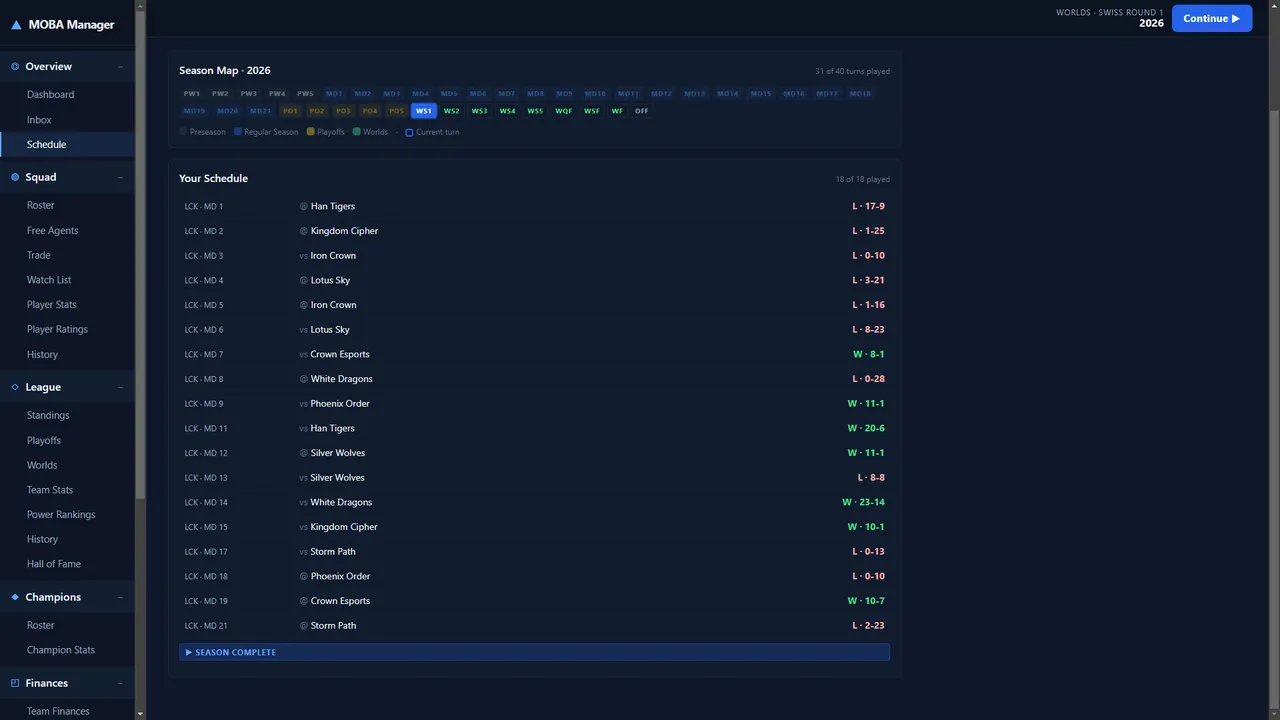Click Phoenix Order in MD 9 row
This screenshot has width=1280, height=720.
340,404
